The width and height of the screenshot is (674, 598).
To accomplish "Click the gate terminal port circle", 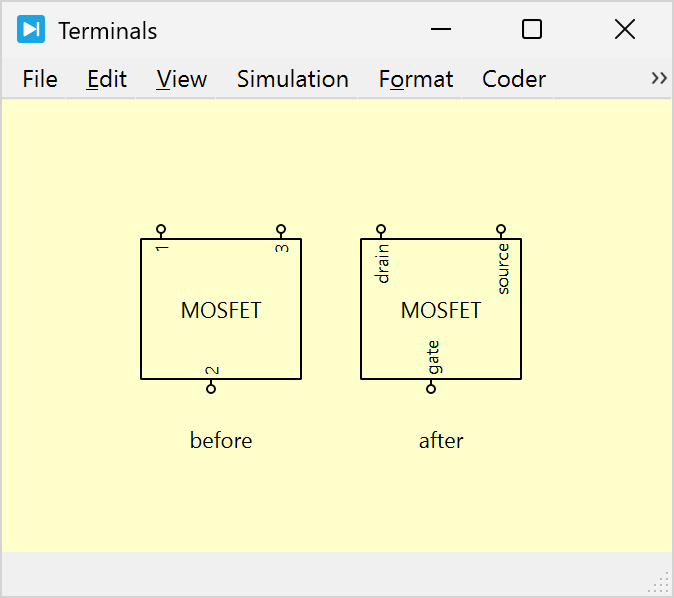I will [x=431, y=389].
